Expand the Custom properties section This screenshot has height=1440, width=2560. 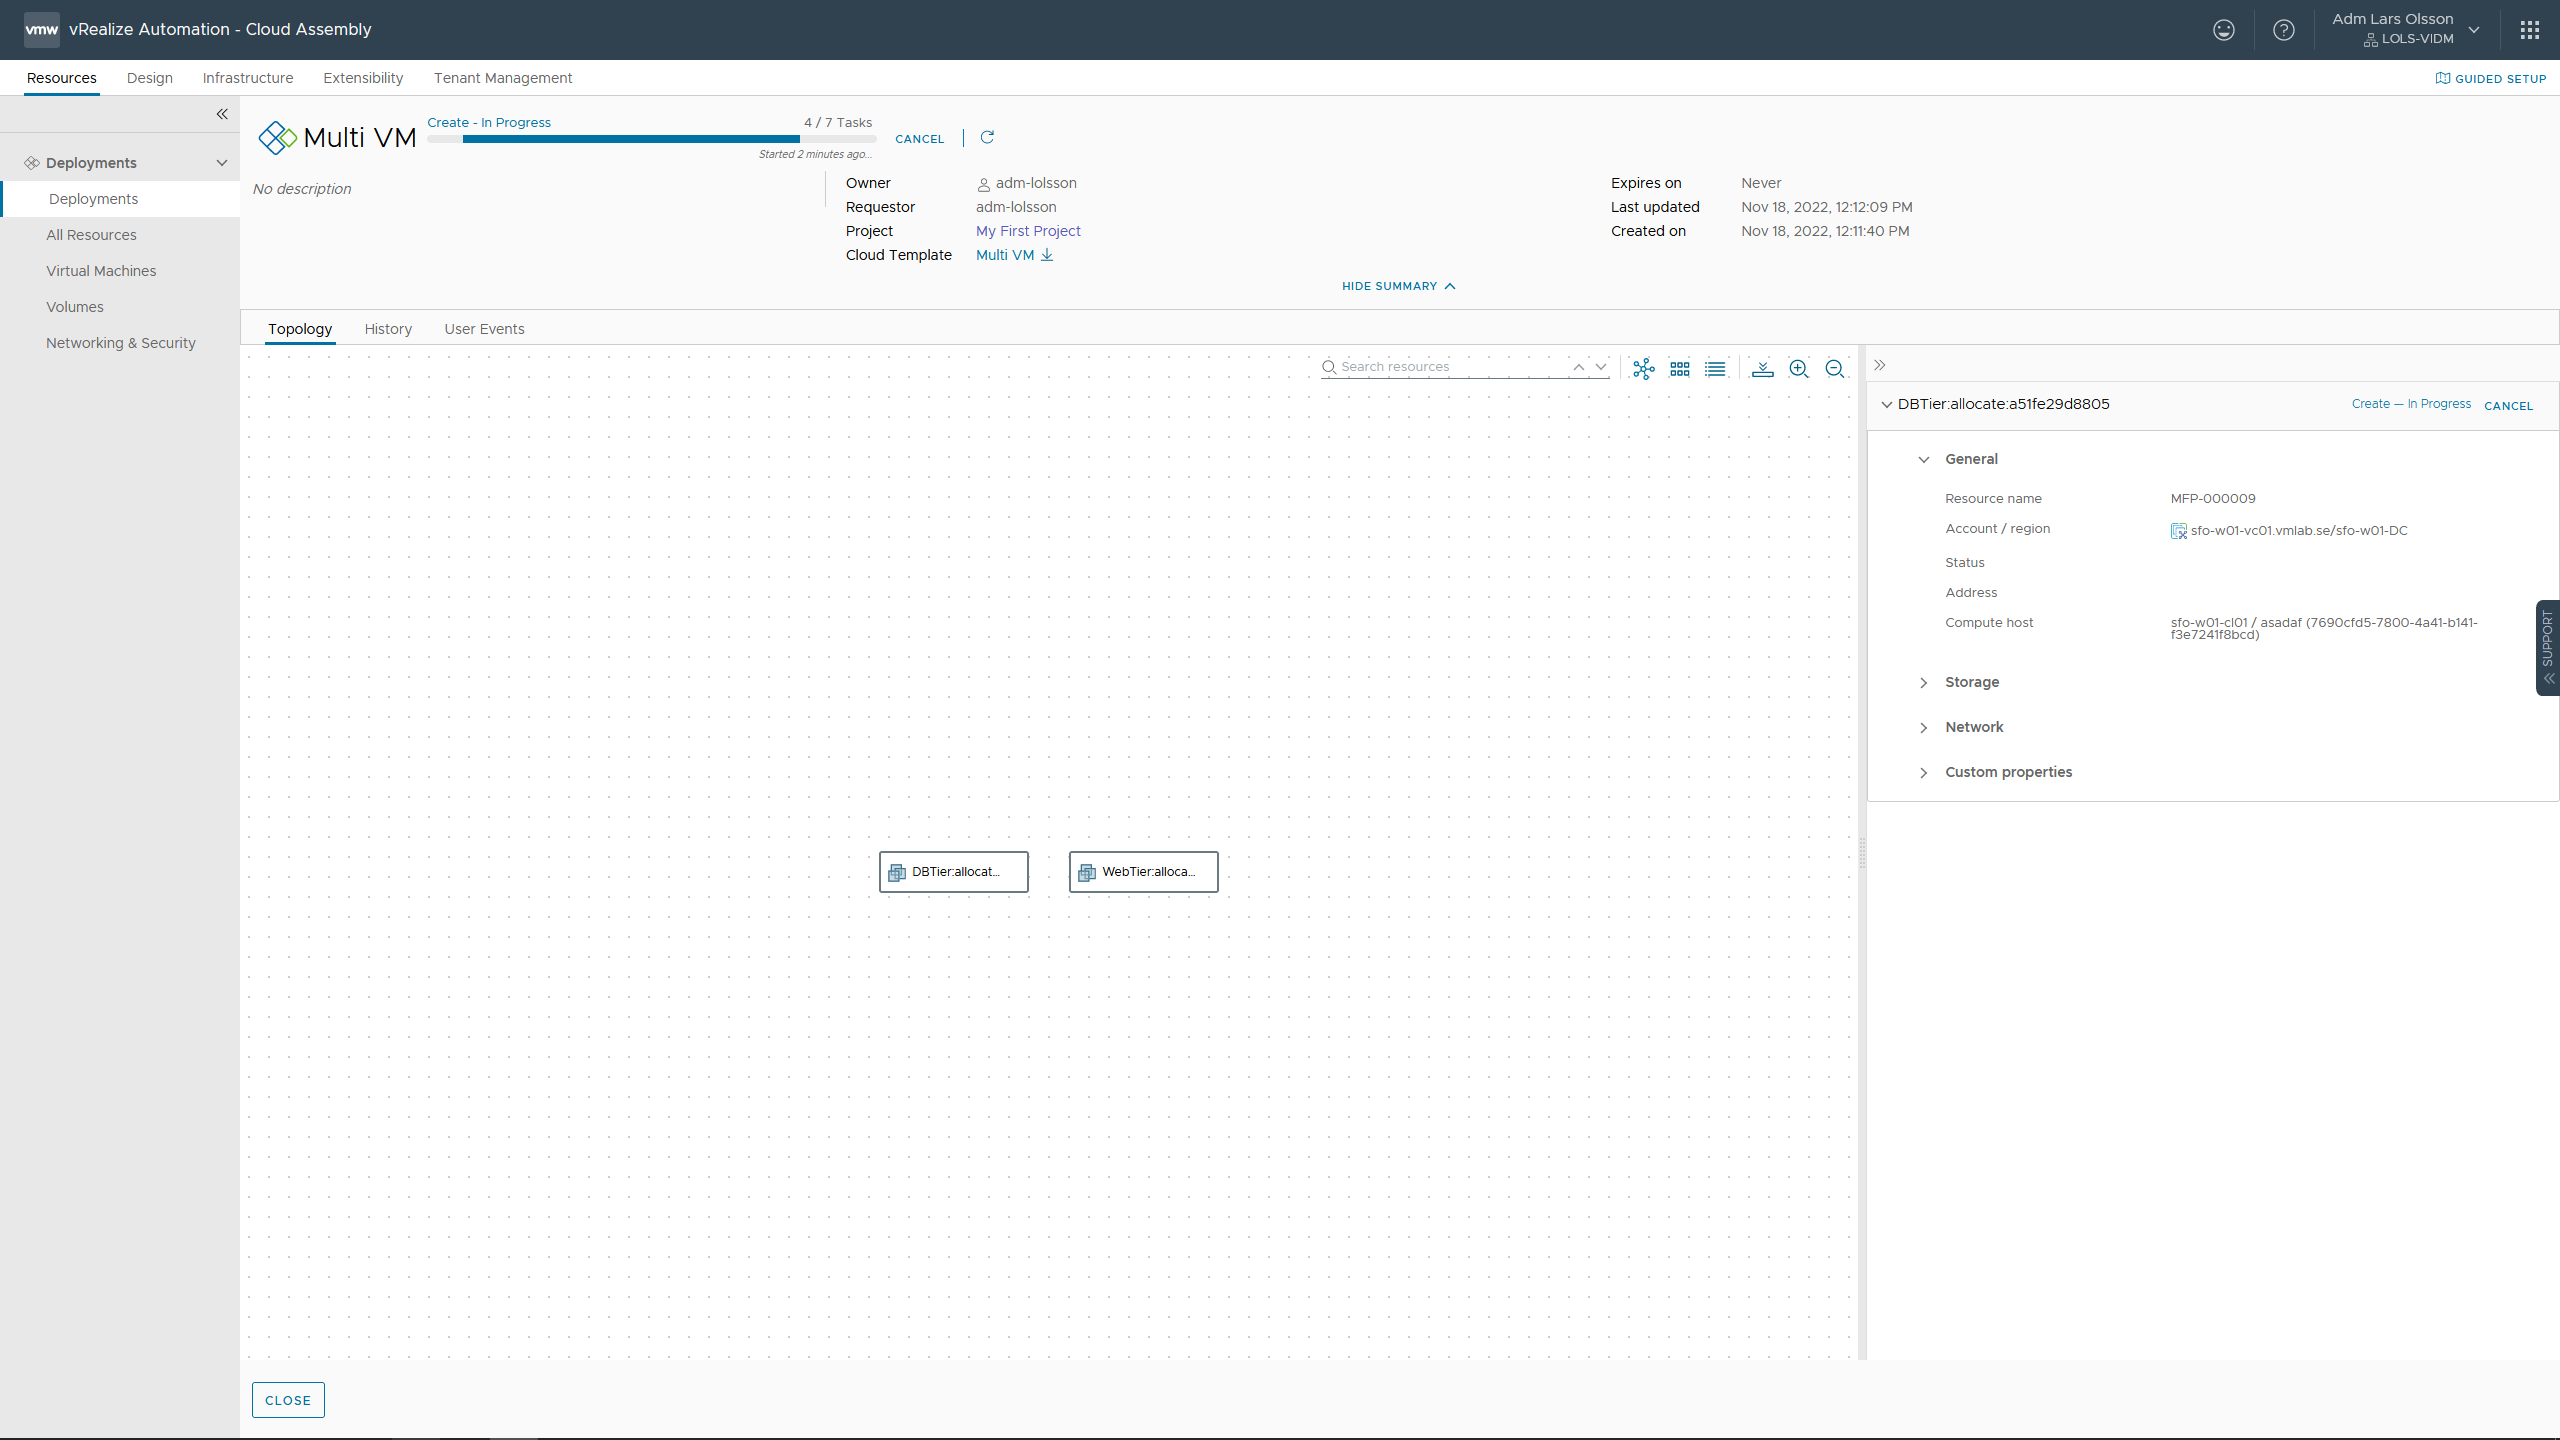pos(1924,773)
